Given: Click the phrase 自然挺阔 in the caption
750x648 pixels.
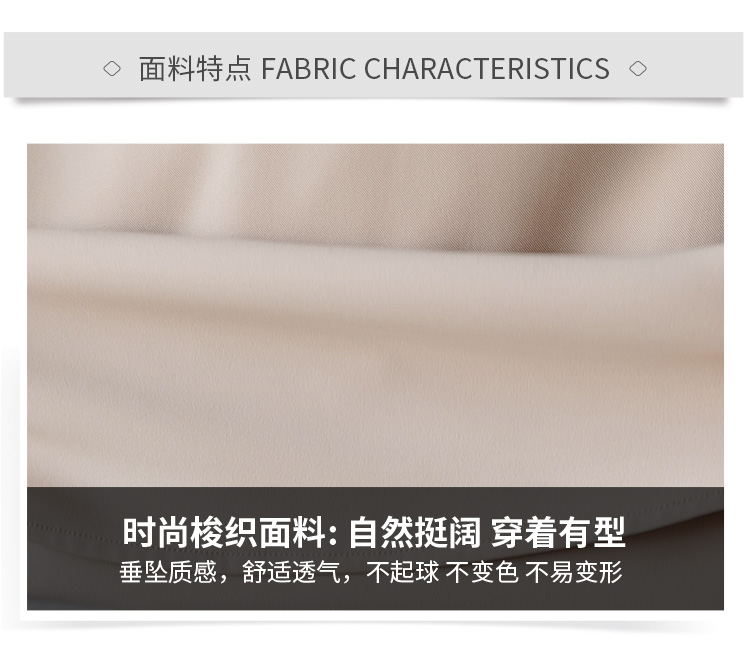Looking at the screenshot, I should pyautogui.click(x=415, y=532).
